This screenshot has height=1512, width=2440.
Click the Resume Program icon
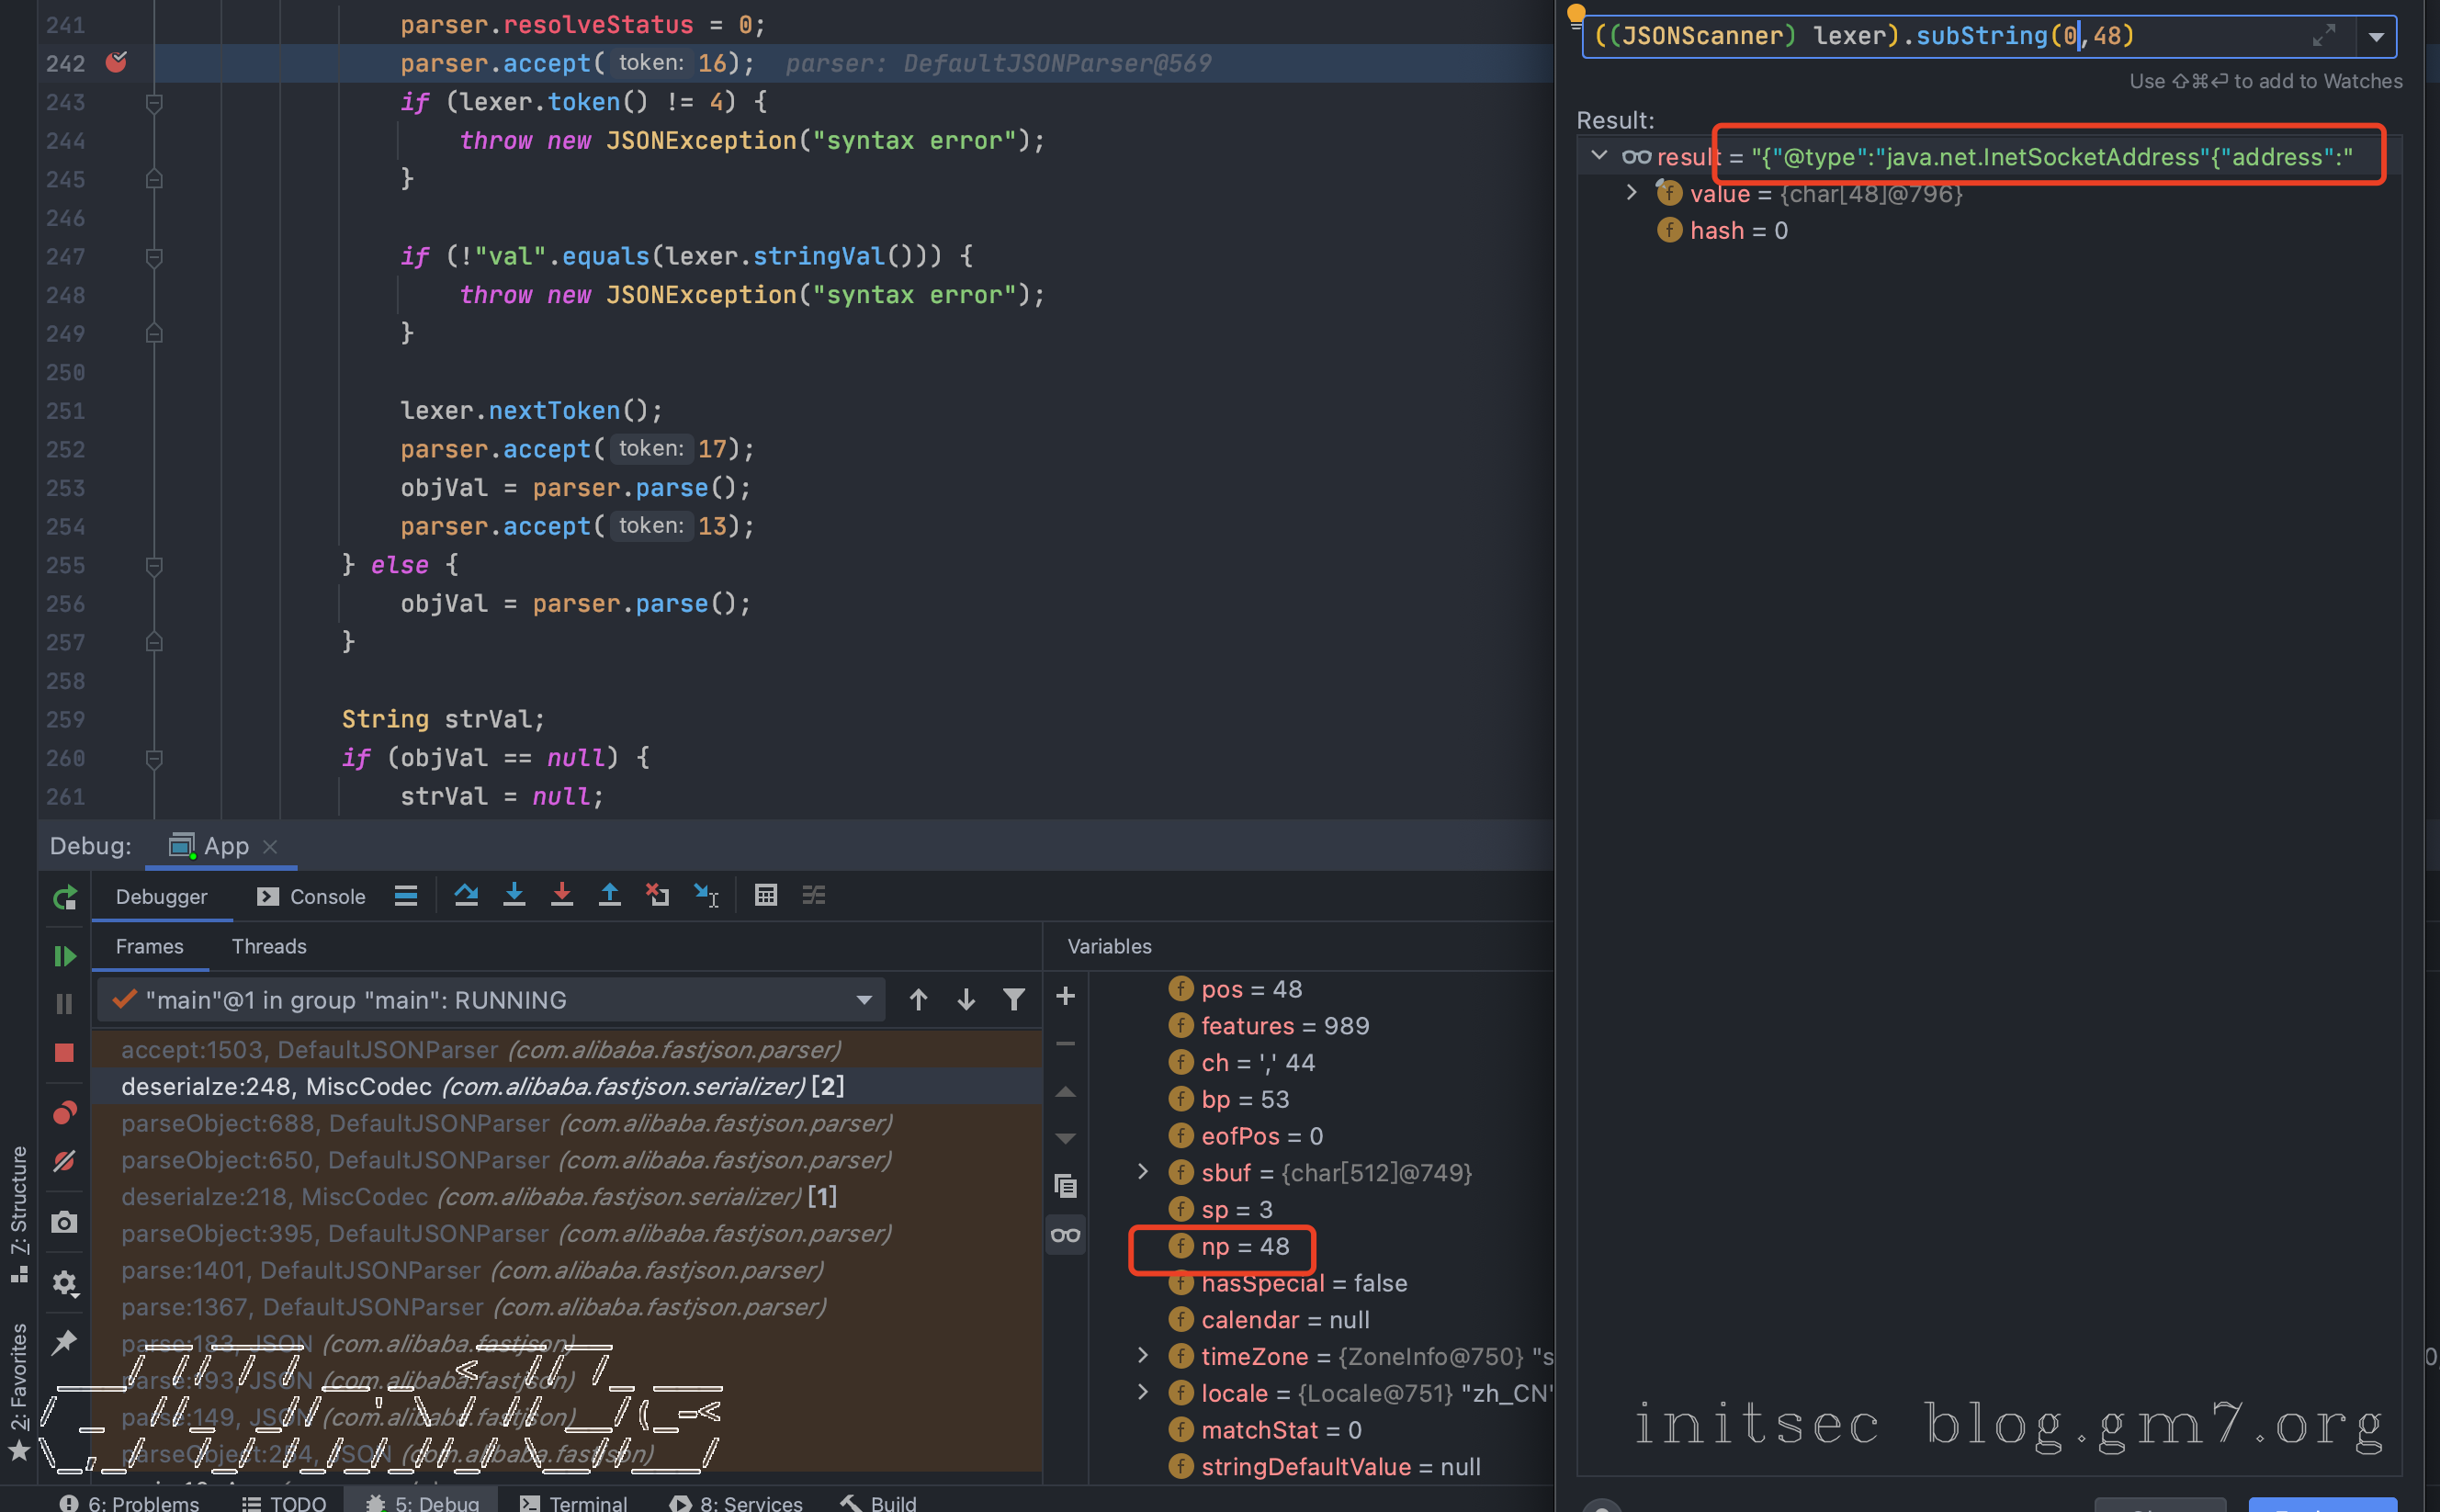pyautogui.click(x=65, y=956)
